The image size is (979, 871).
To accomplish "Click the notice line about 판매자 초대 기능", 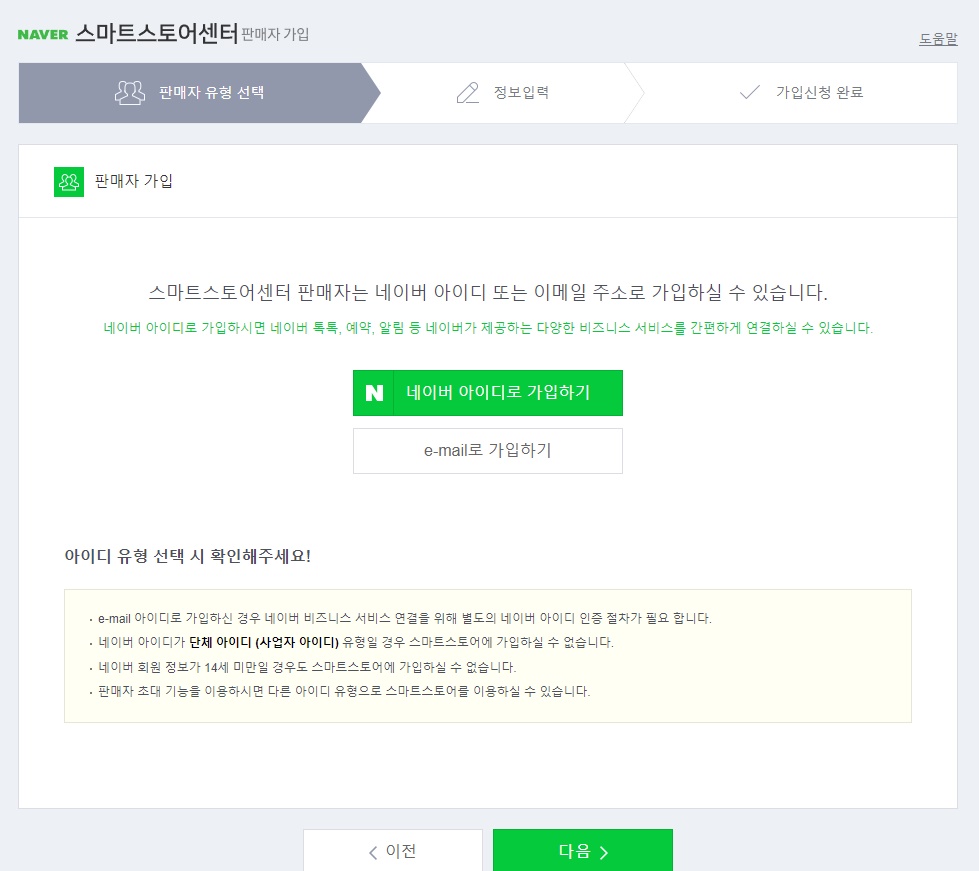I will click(344, 691).
